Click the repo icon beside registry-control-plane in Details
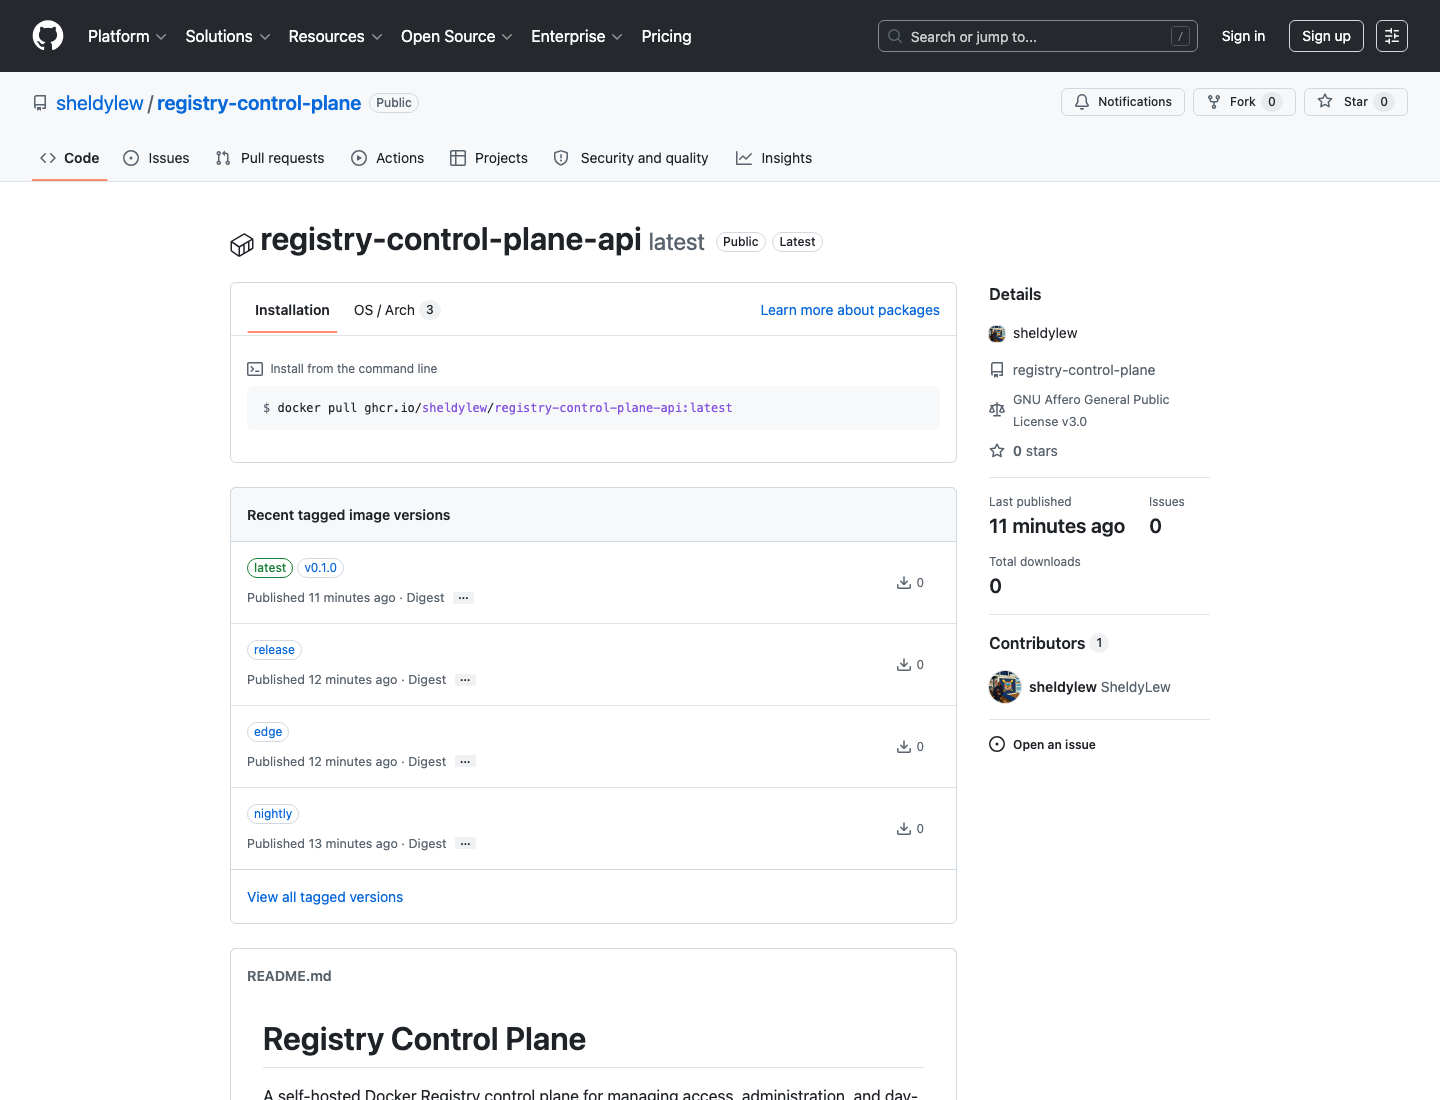 click(x=997, y=370)
